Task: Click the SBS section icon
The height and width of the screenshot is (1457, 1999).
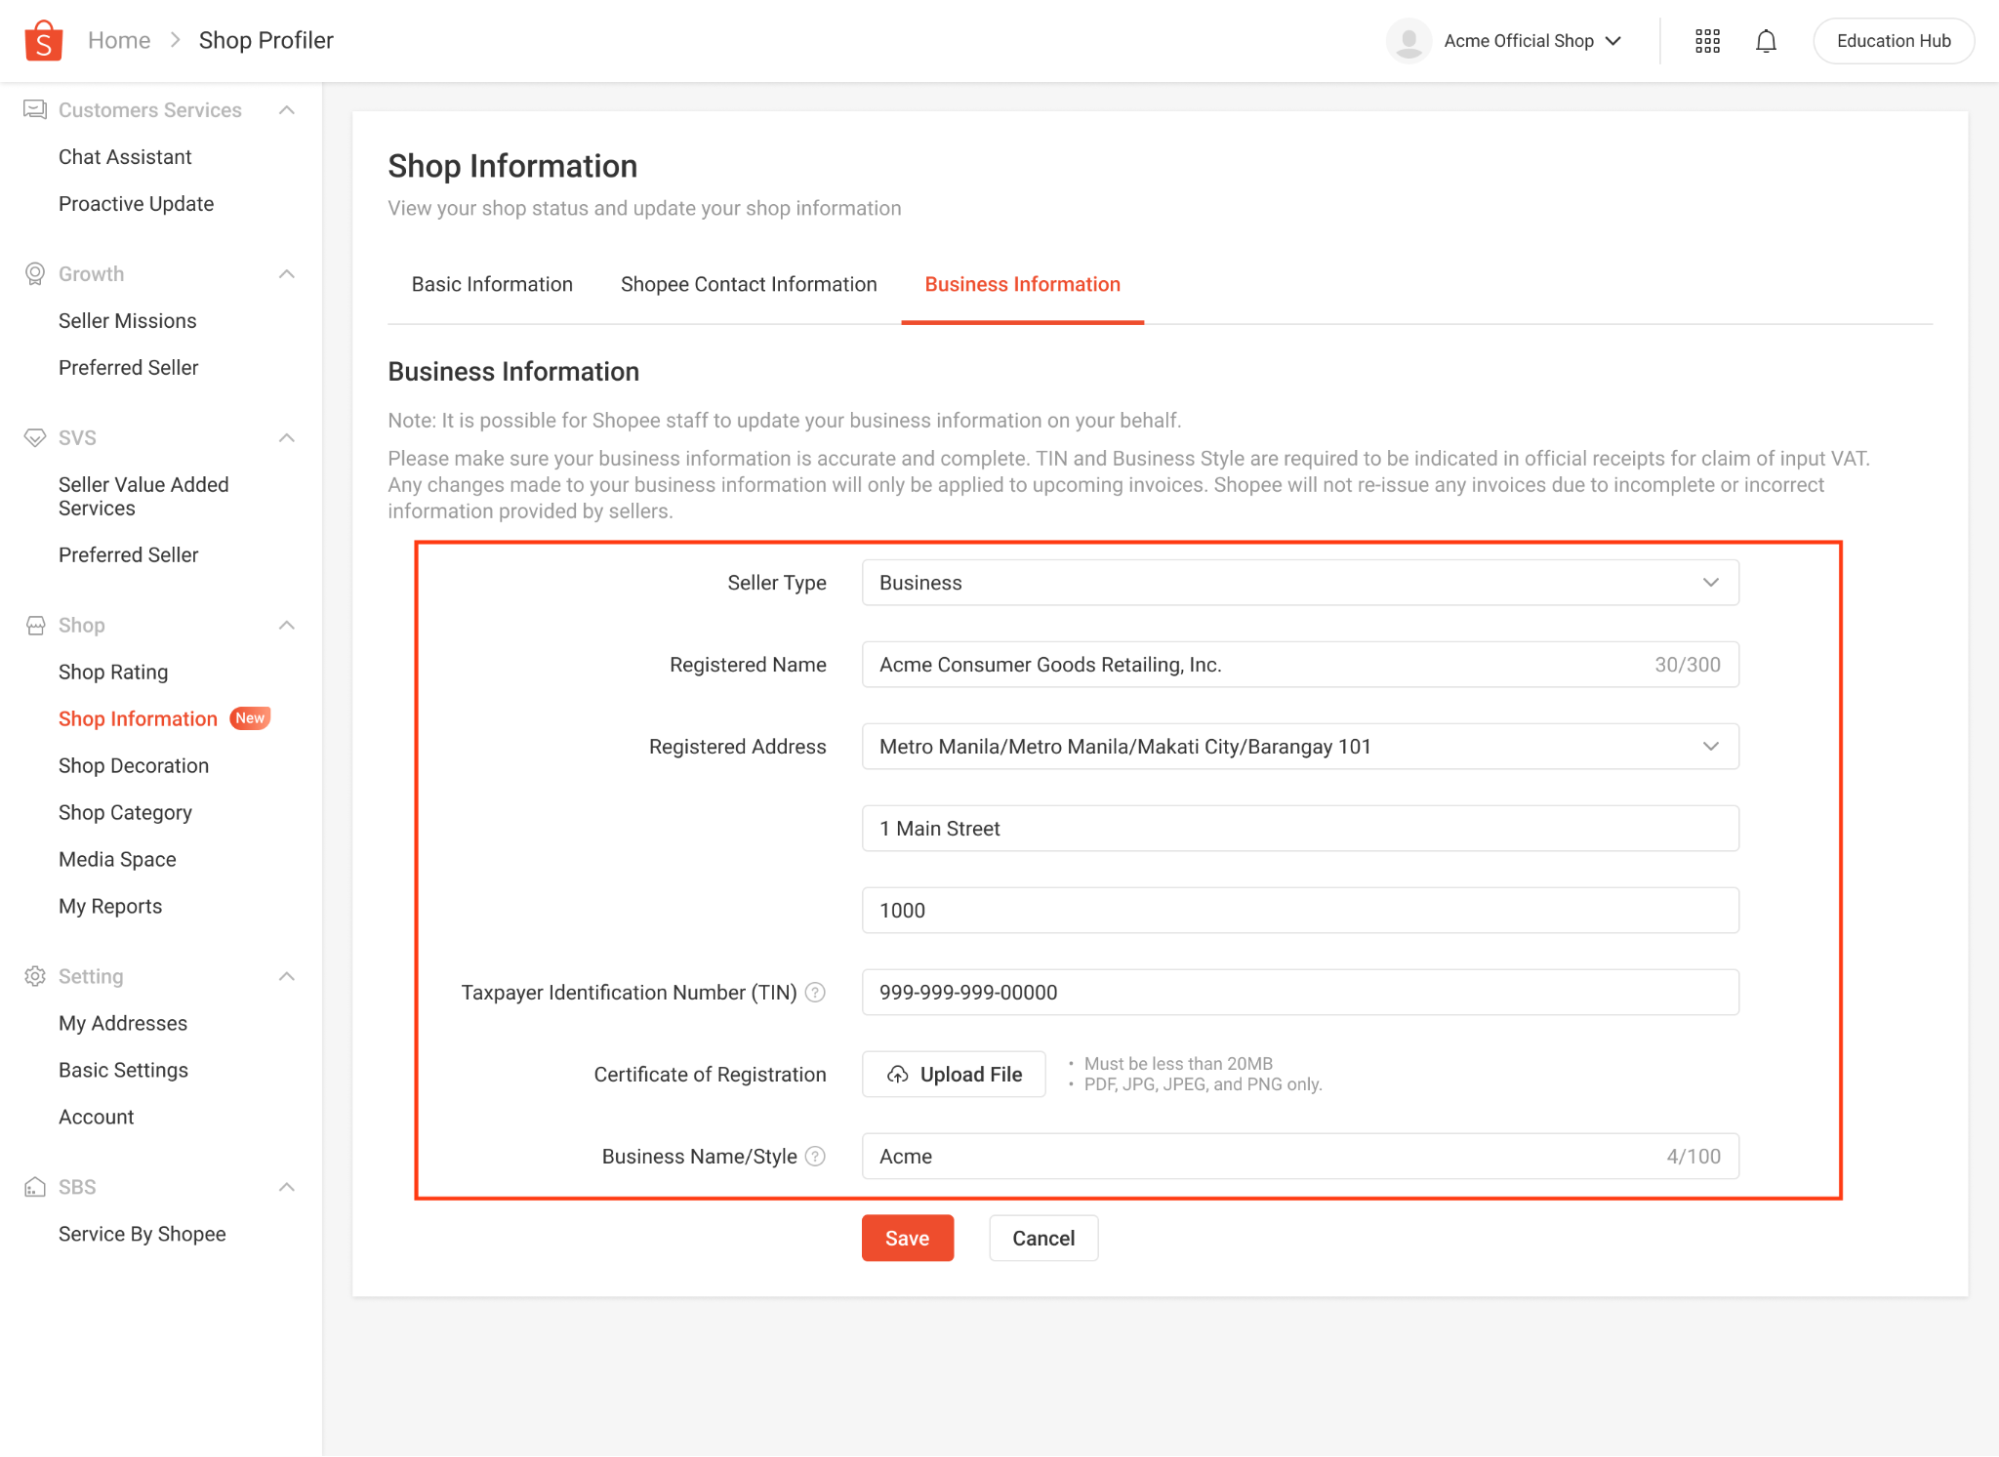Action: point(35,1187)
